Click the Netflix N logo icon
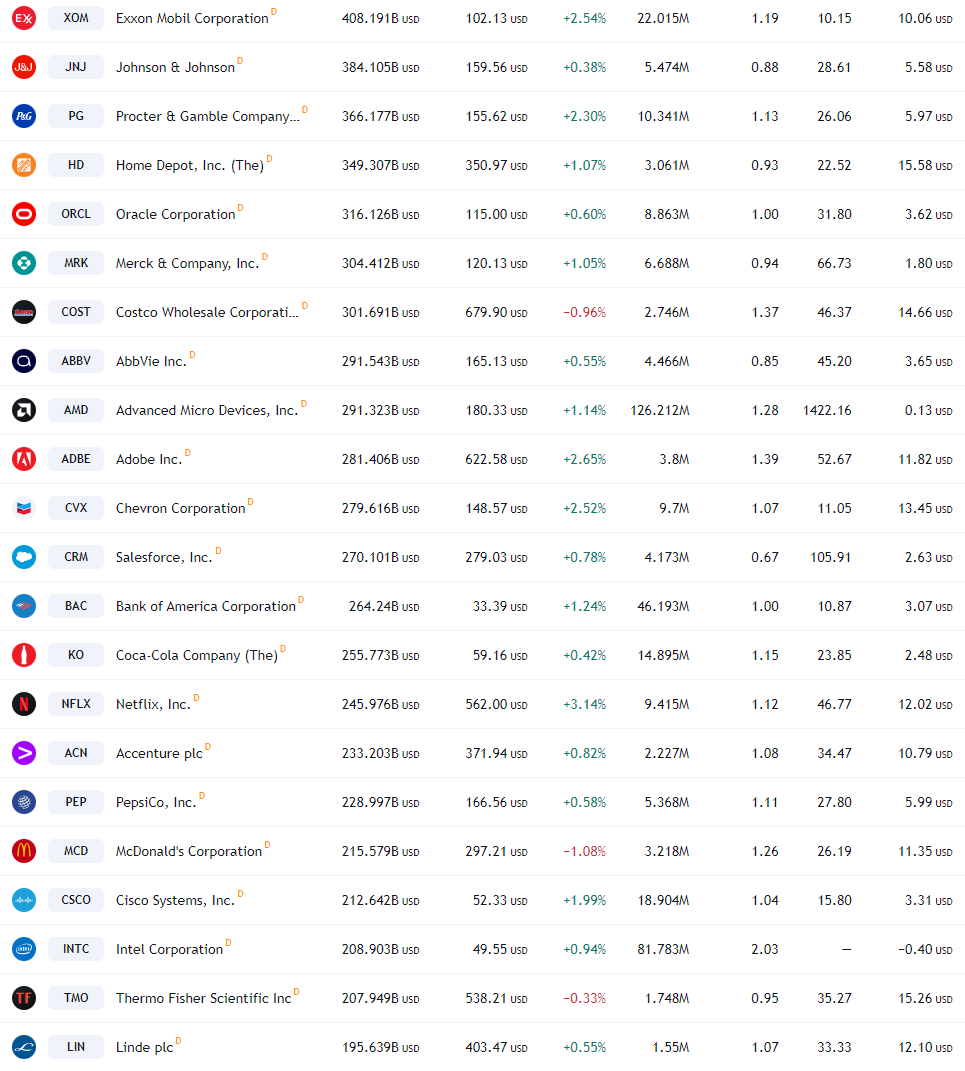 24,704
